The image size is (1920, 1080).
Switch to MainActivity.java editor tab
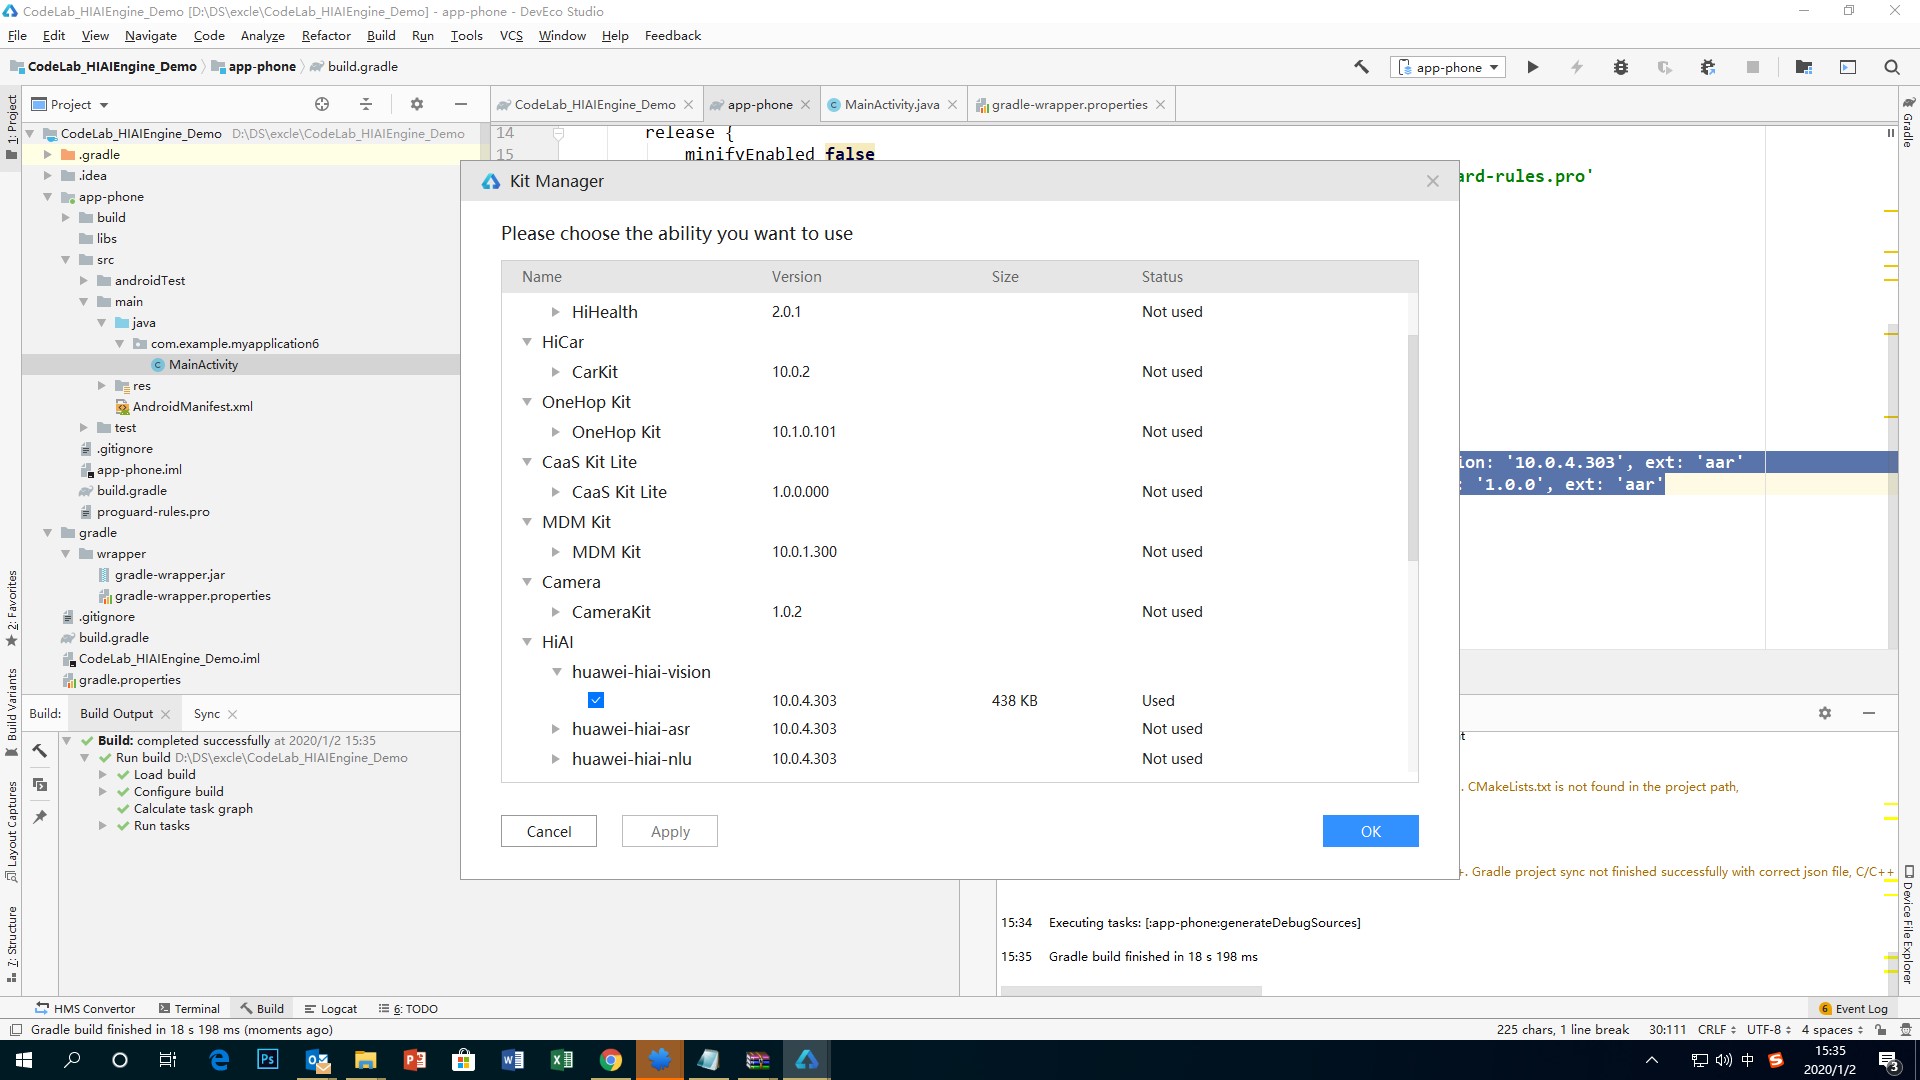[891, 104]
